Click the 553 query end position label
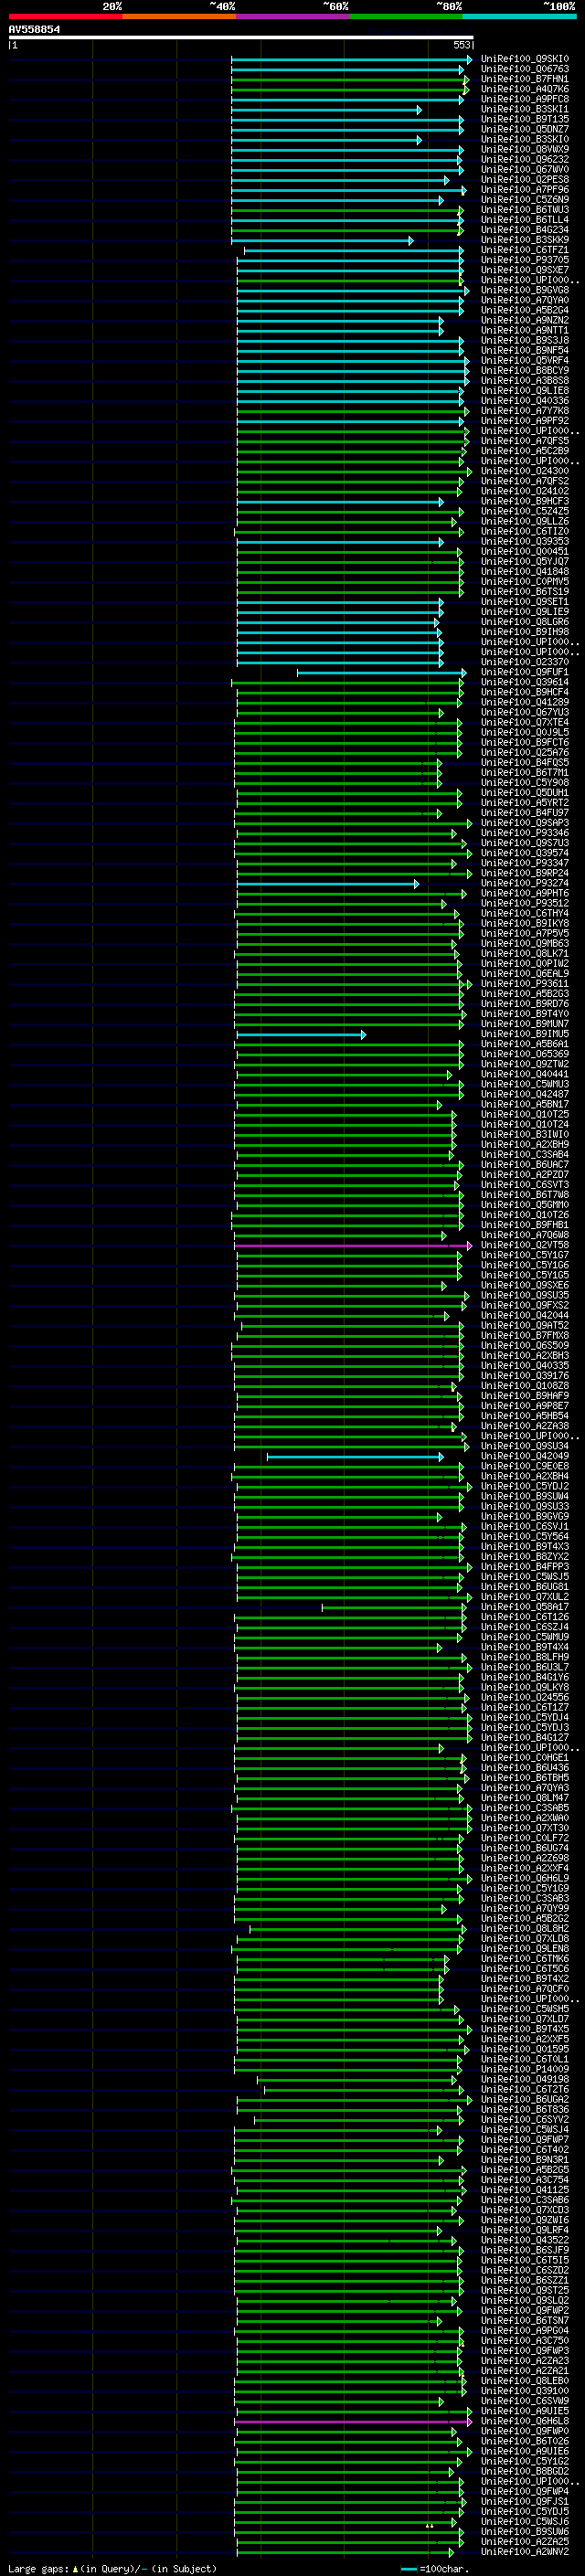 pyautogui.click(x=462, y=45)
